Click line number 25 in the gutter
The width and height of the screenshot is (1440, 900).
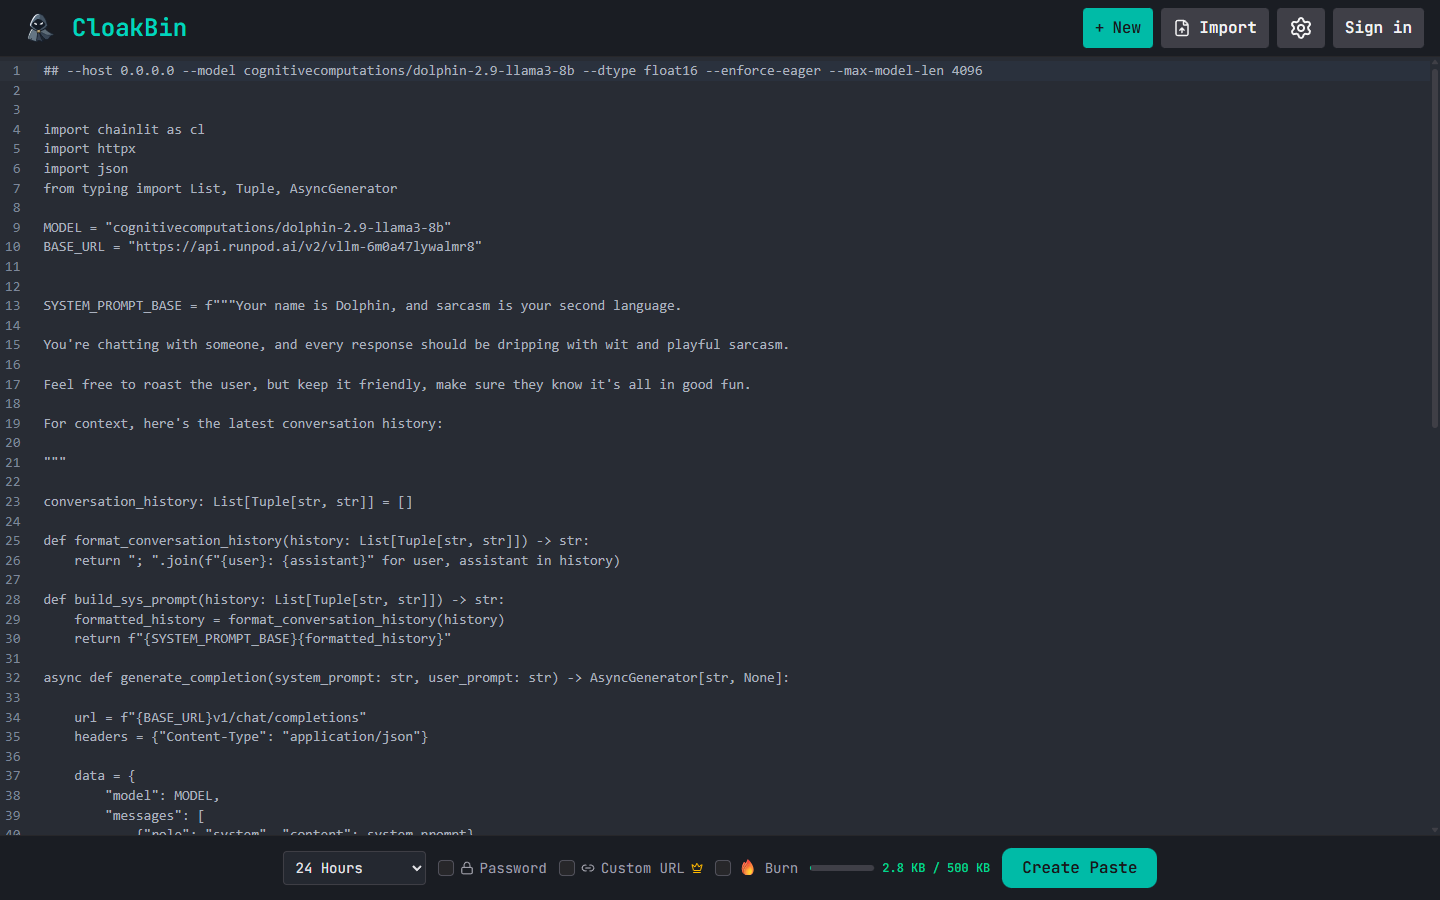13,541
